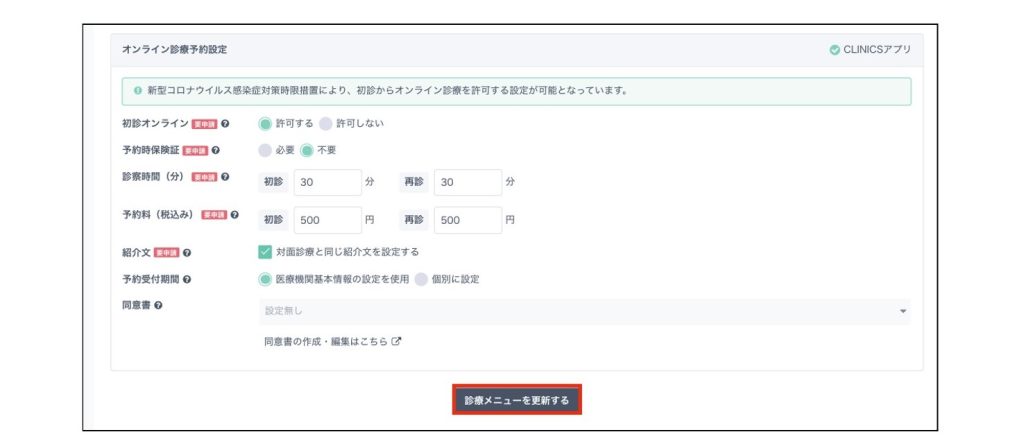1024x448 pixels.
Task: Select 個別に設定 for 予約受付期間
Action: (x=421, y=279)
